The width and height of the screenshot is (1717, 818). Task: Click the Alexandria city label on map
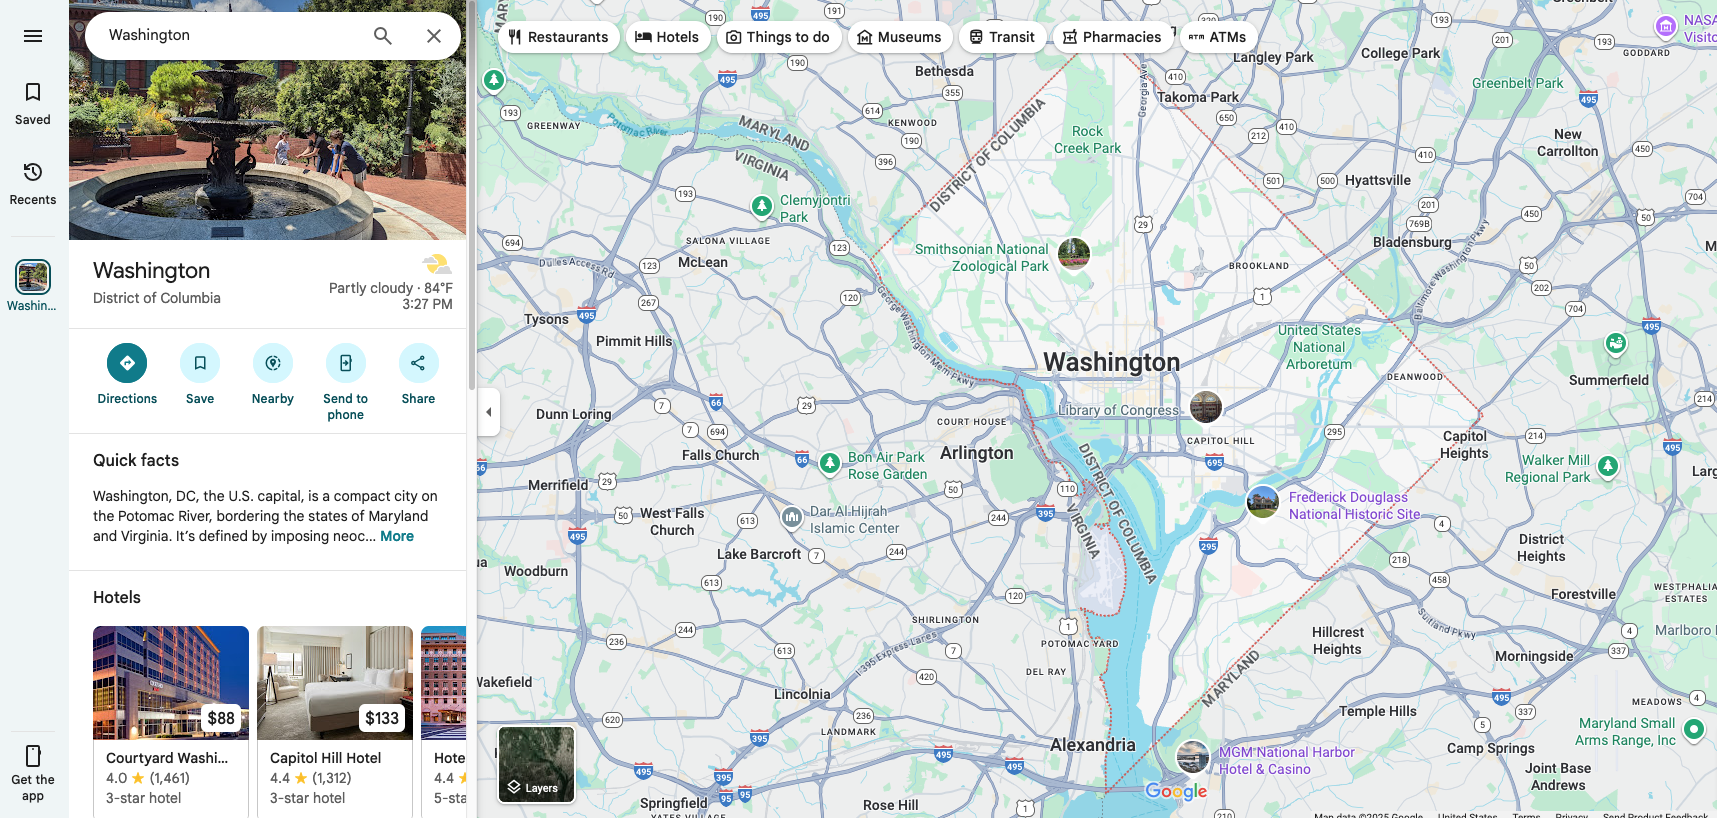click(1093, 745)
